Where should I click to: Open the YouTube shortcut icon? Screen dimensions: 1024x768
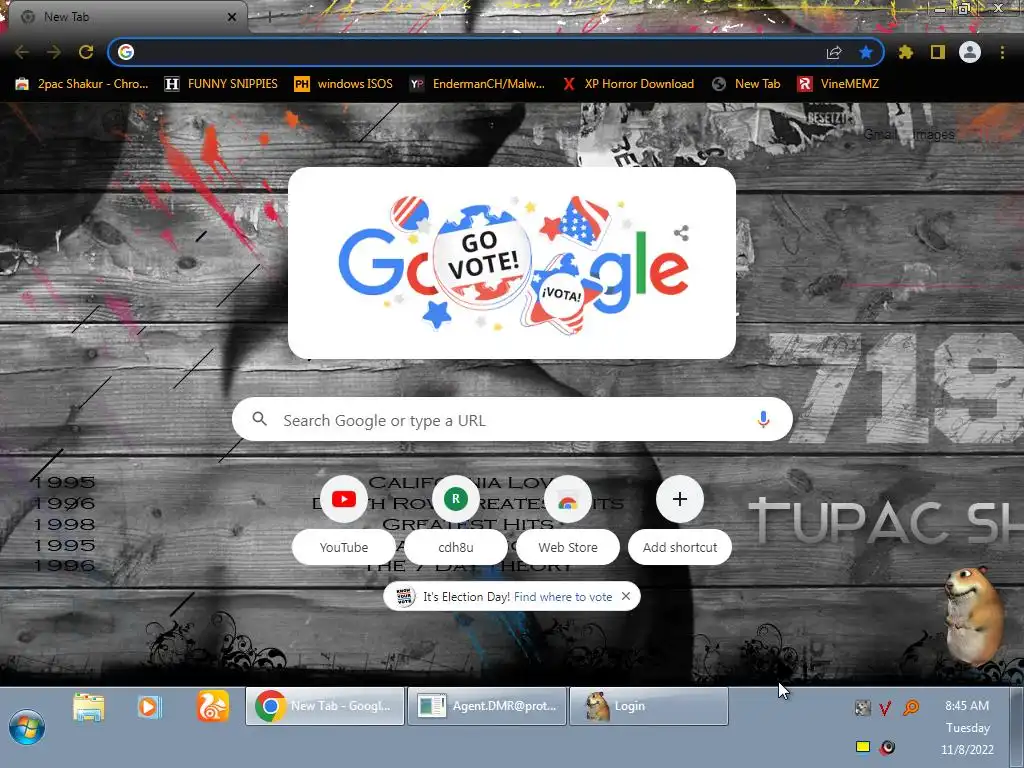(x=344, y=500)
